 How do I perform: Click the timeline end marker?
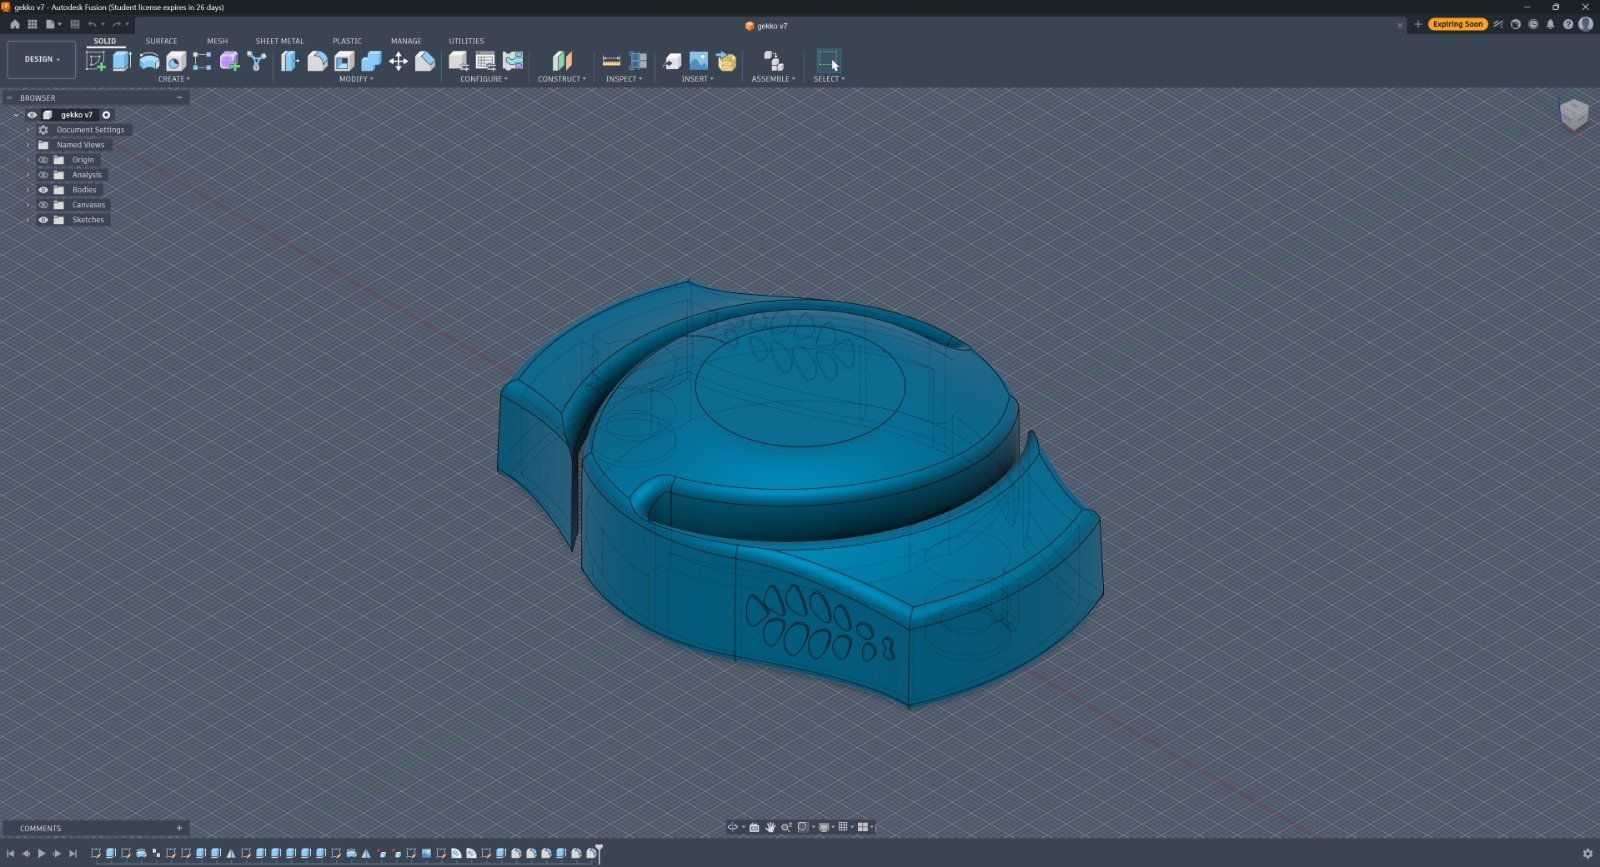[598, 853]
